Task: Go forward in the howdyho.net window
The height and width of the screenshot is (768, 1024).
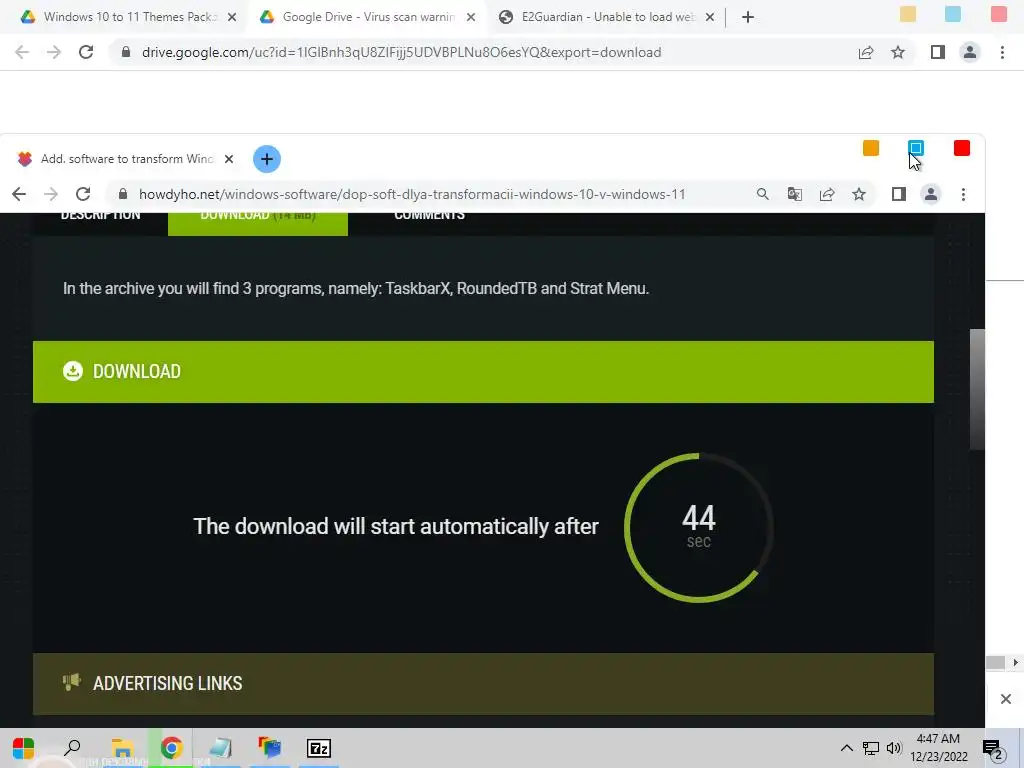Action: (51, 194)
